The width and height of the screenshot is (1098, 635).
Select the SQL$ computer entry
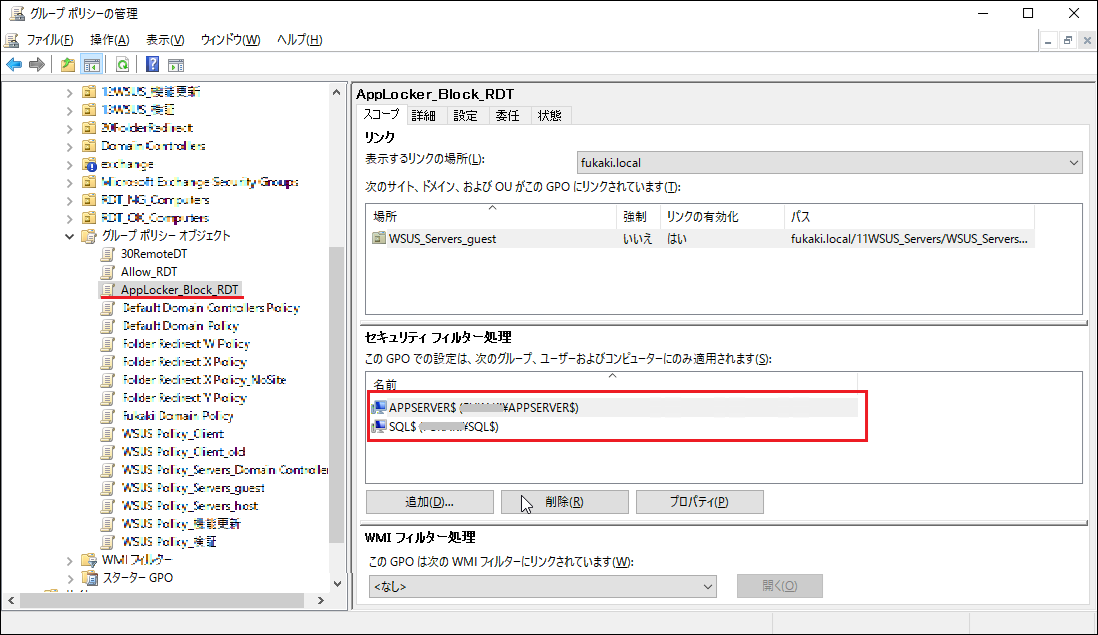pyautogui.click(x=443, y=427)
